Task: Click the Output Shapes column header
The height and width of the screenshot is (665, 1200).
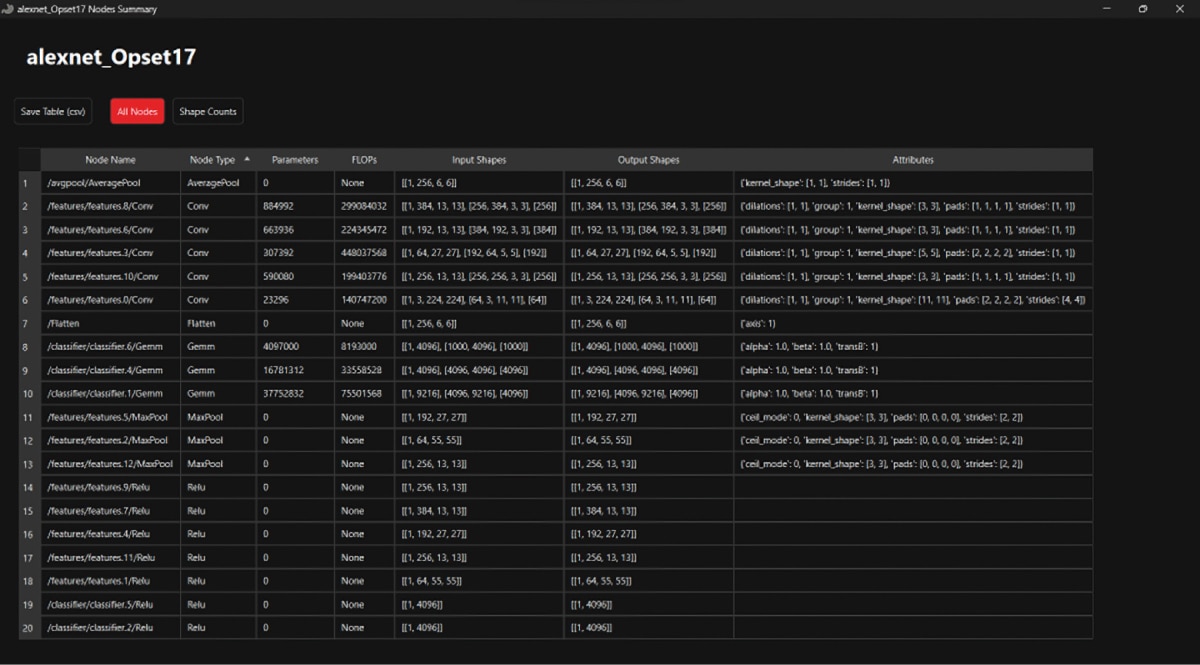Action: [648, 160]
